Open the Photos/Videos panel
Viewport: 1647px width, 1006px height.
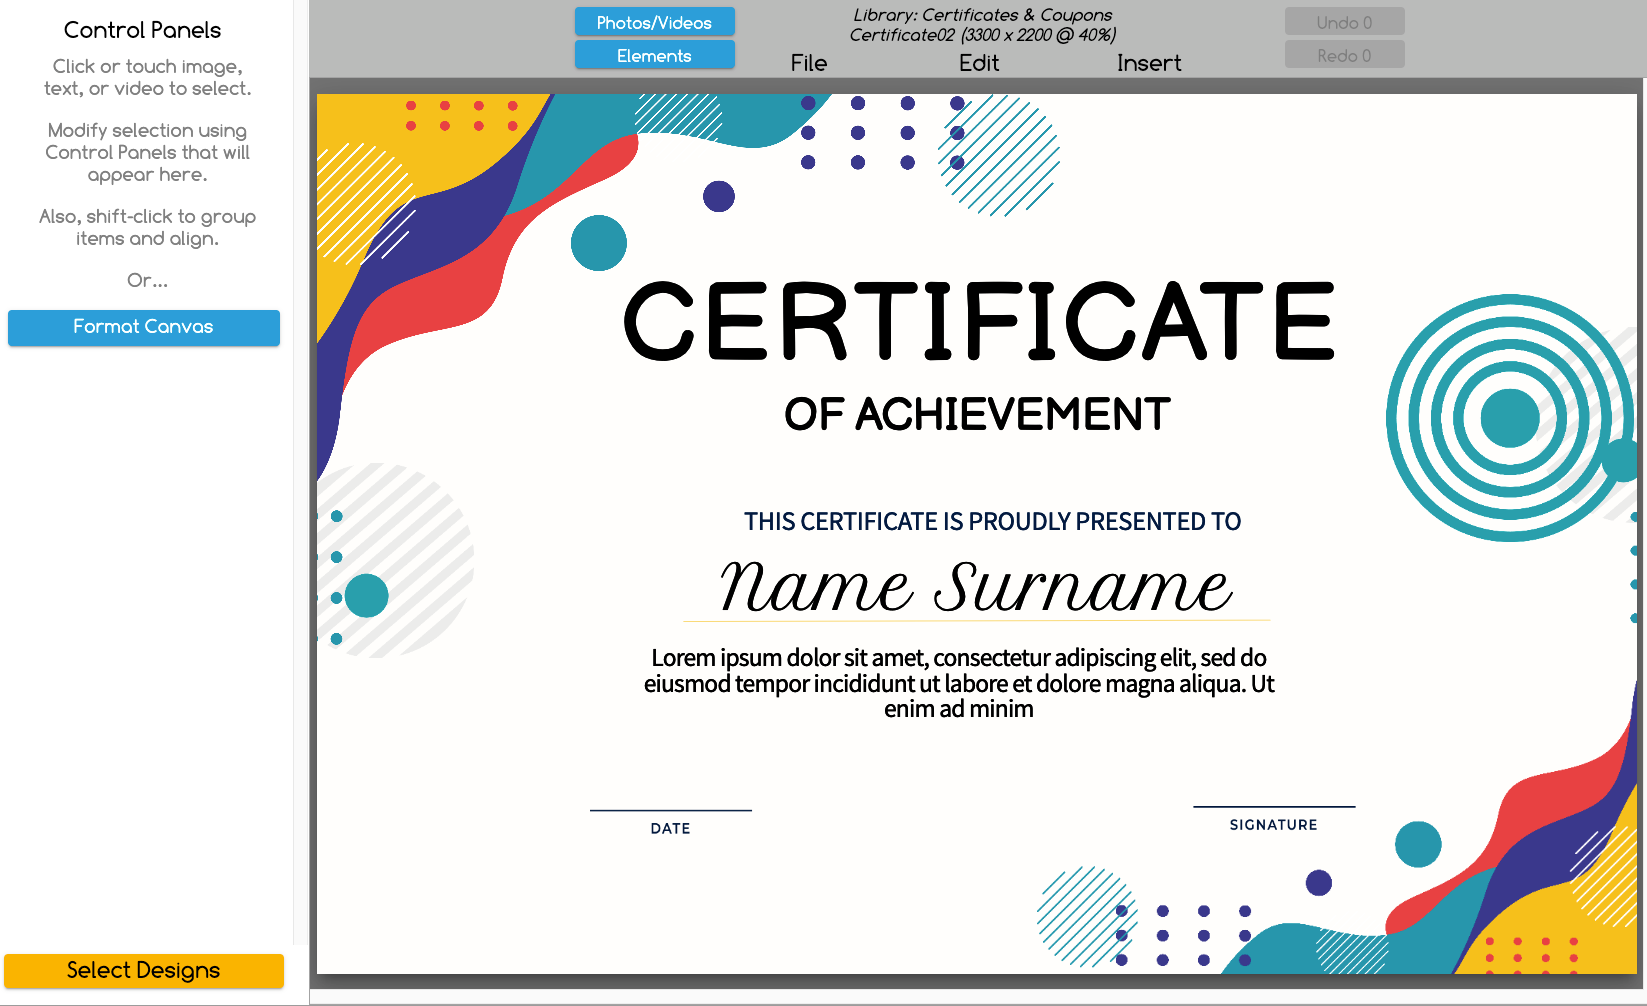coord(654,22)
